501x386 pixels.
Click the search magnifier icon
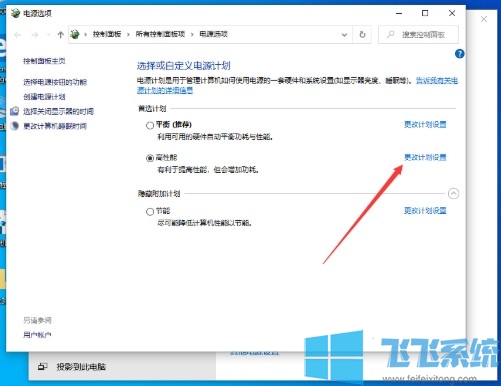390,34
